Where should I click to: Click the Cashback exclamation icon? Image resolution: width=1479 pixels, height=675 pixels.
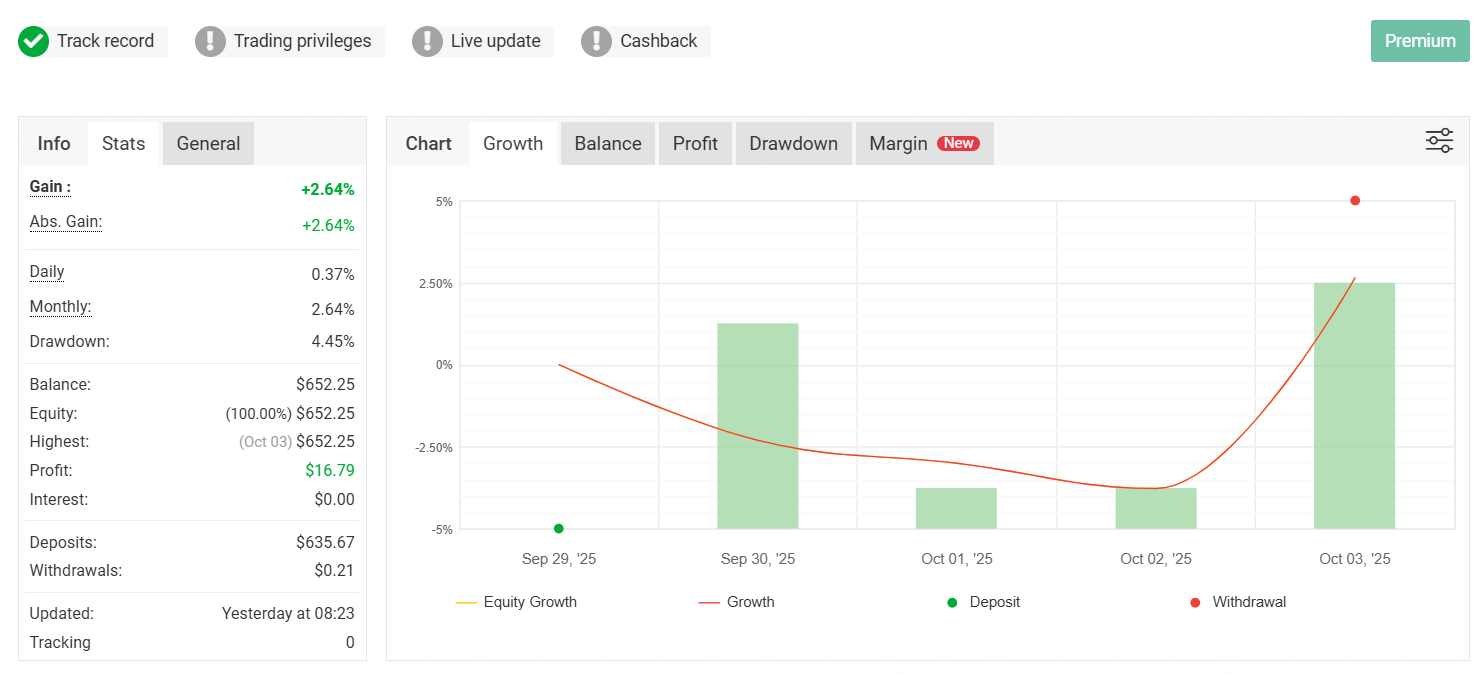point(596,41)
